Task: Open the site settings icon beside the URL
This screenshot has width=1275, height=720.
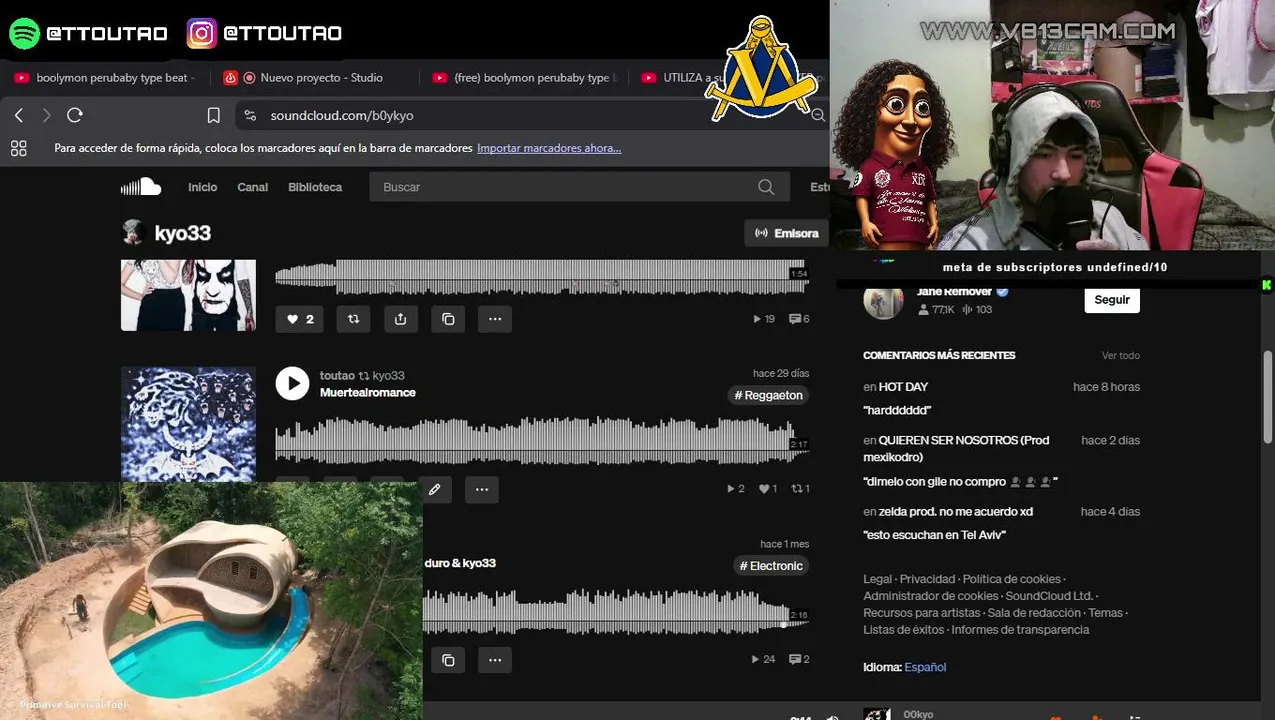Action: [250, 115]
